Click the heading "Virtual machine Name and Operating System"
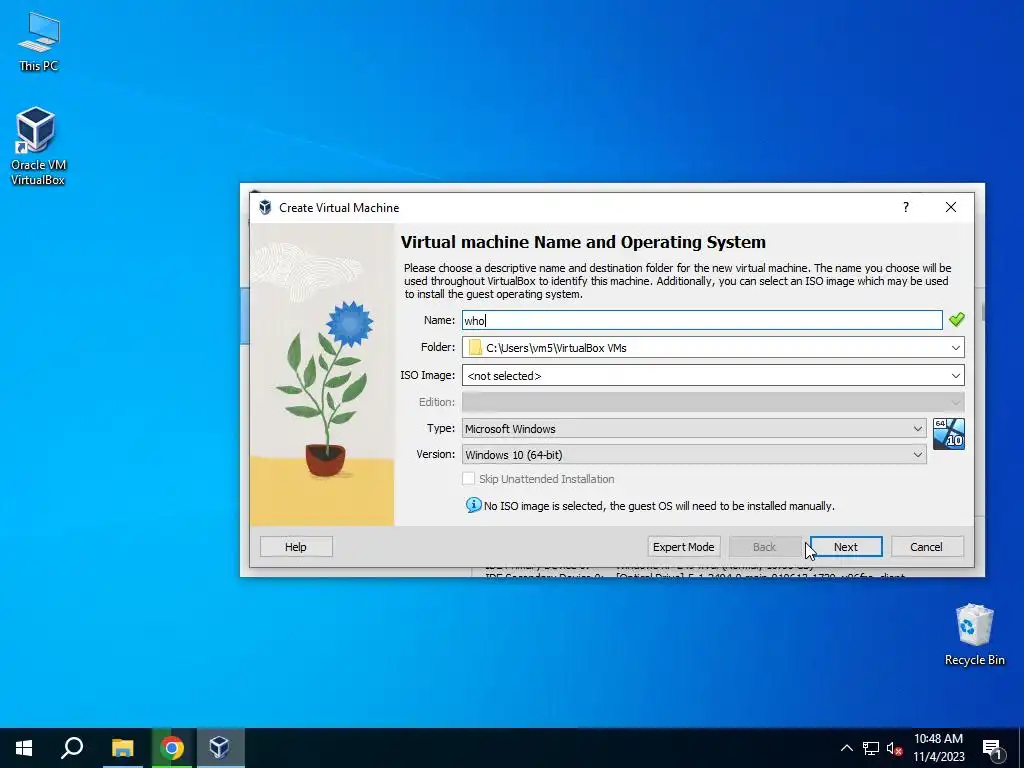This screenshot has width=1024, height=768. pyautogui.click(x=583, y=242)
